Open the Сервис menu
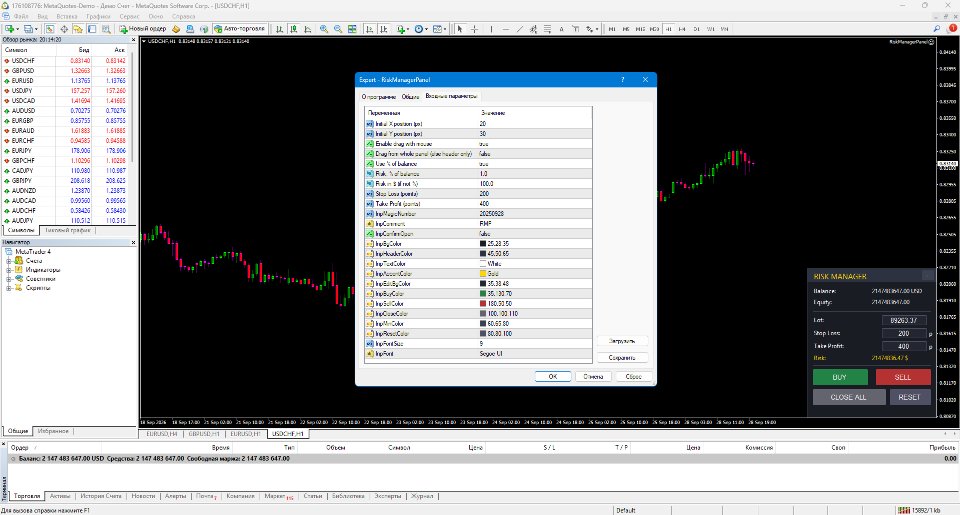This screenshot has height=515, width=960. tap(130, 17)
